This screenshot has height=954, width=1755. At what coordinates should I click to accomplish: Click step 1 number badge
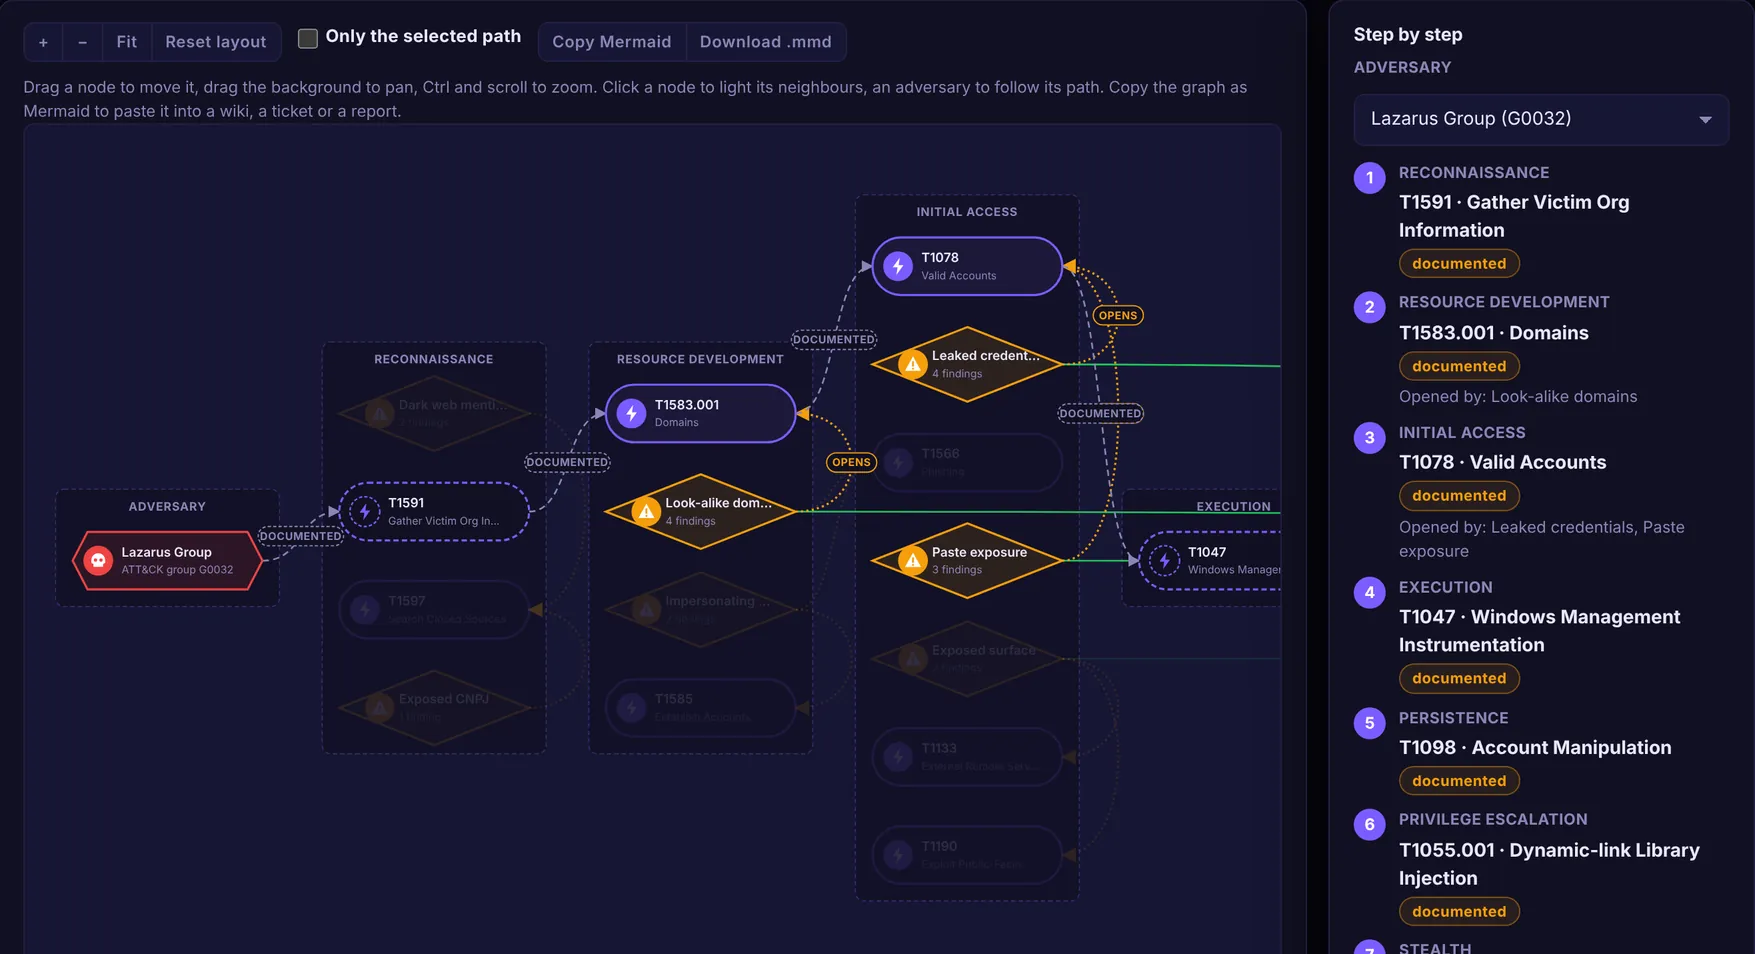pos(1370,178)
